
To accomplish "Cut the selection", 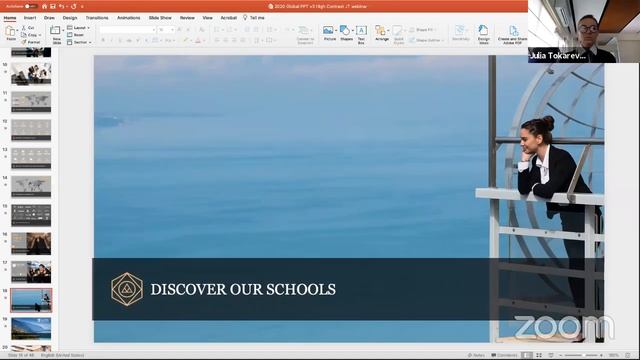I will [x=28, y=28].
